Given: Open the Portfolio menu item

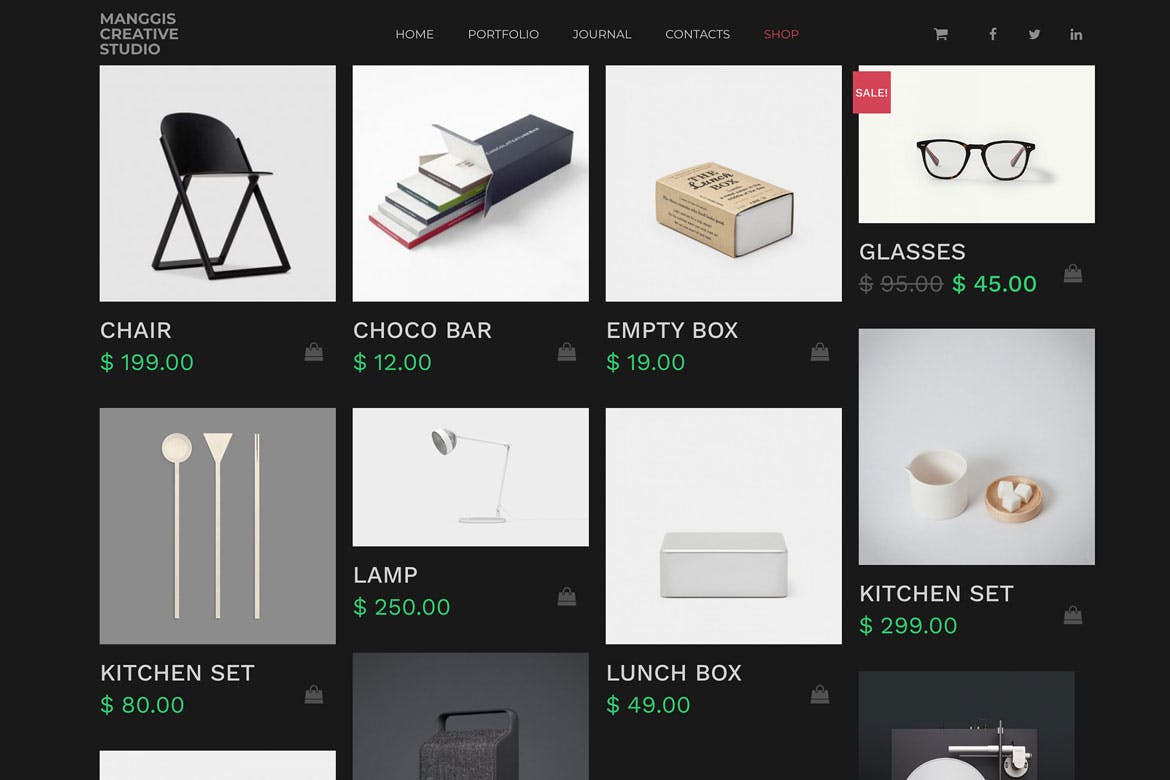Looking at the screenshot, I should tap(503, 34).
